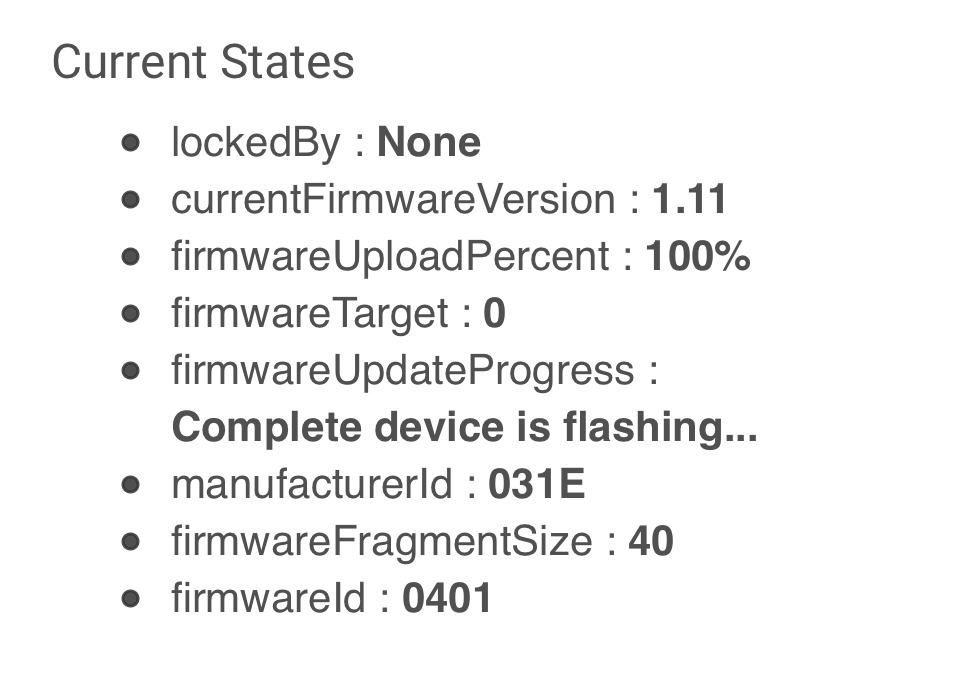Click the Current States heading
The height and width of the screenshot is (698, 957).
(203, 62)
